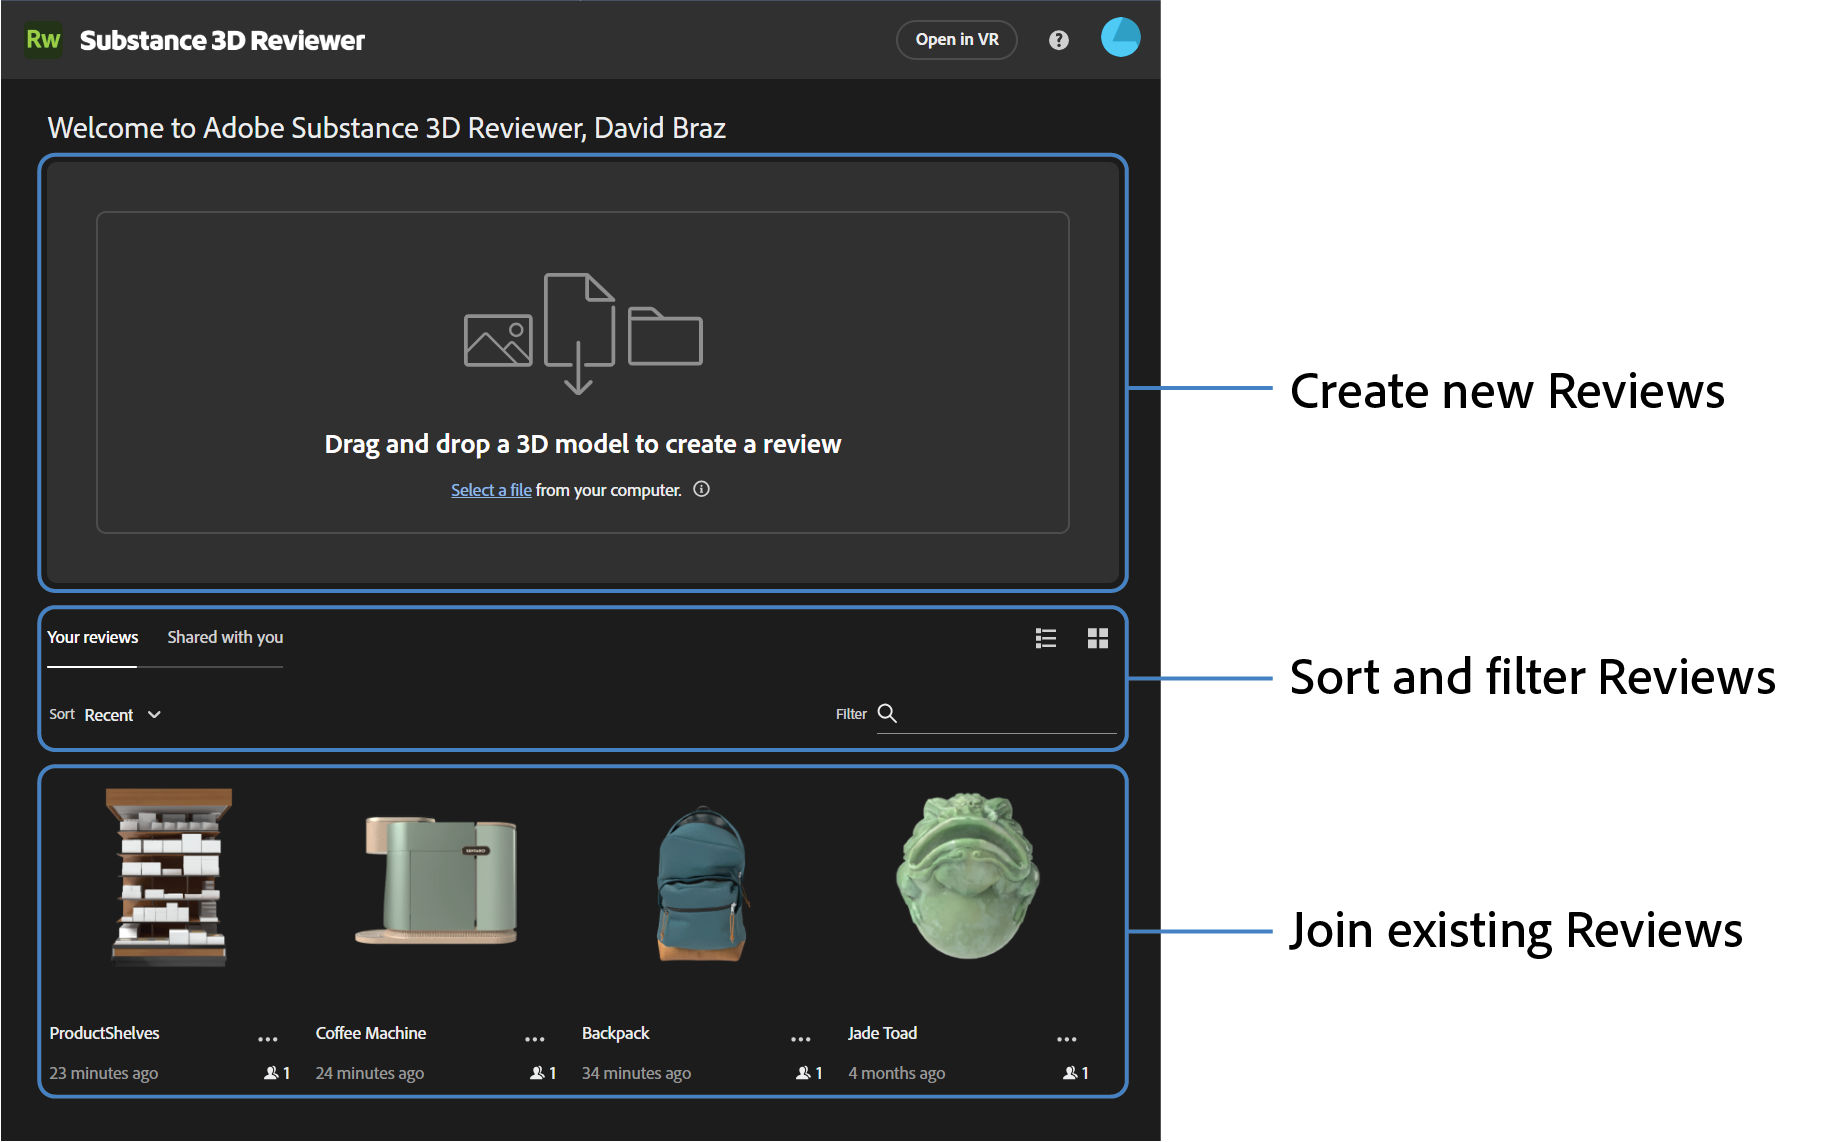Click participants icon on Coffee Machine card
This screenshot has width=1834, height=1142.
tap(537, 1073)
